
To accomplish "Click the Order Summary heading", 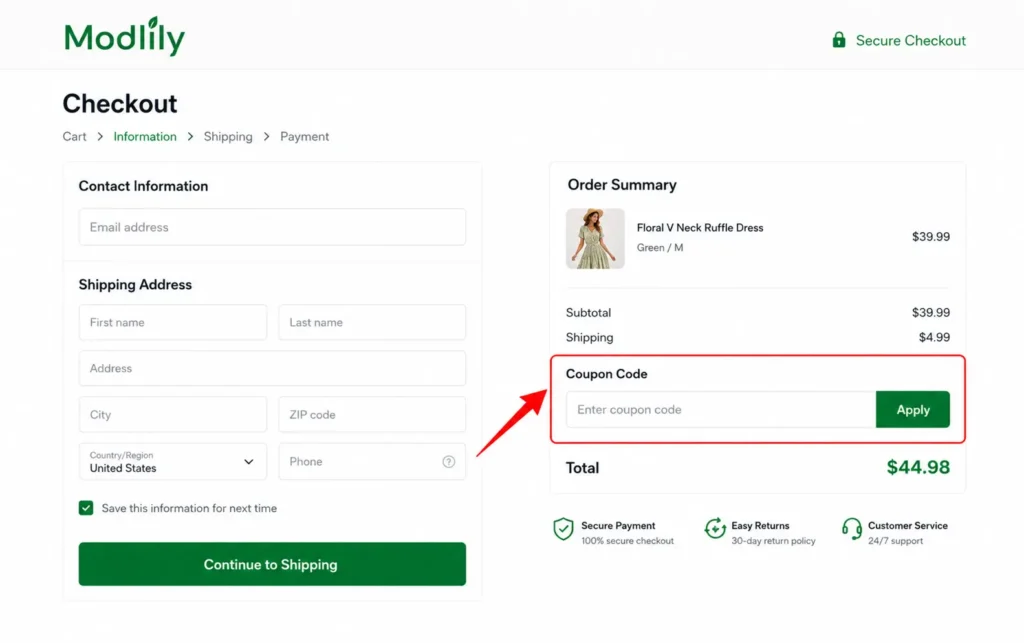I will (x=622, y=185).
